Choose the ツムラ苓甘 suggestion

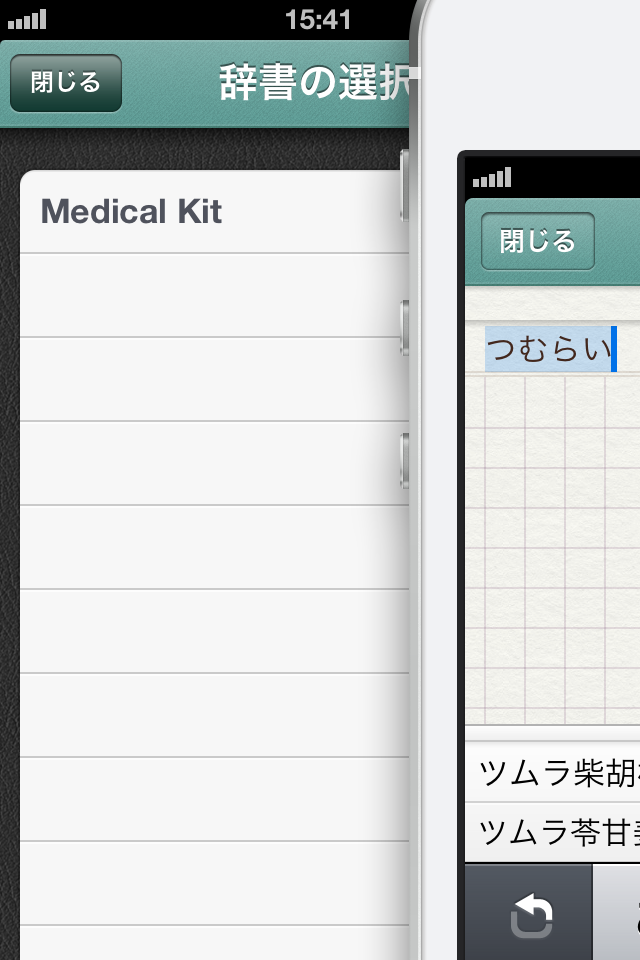(552, 833)
